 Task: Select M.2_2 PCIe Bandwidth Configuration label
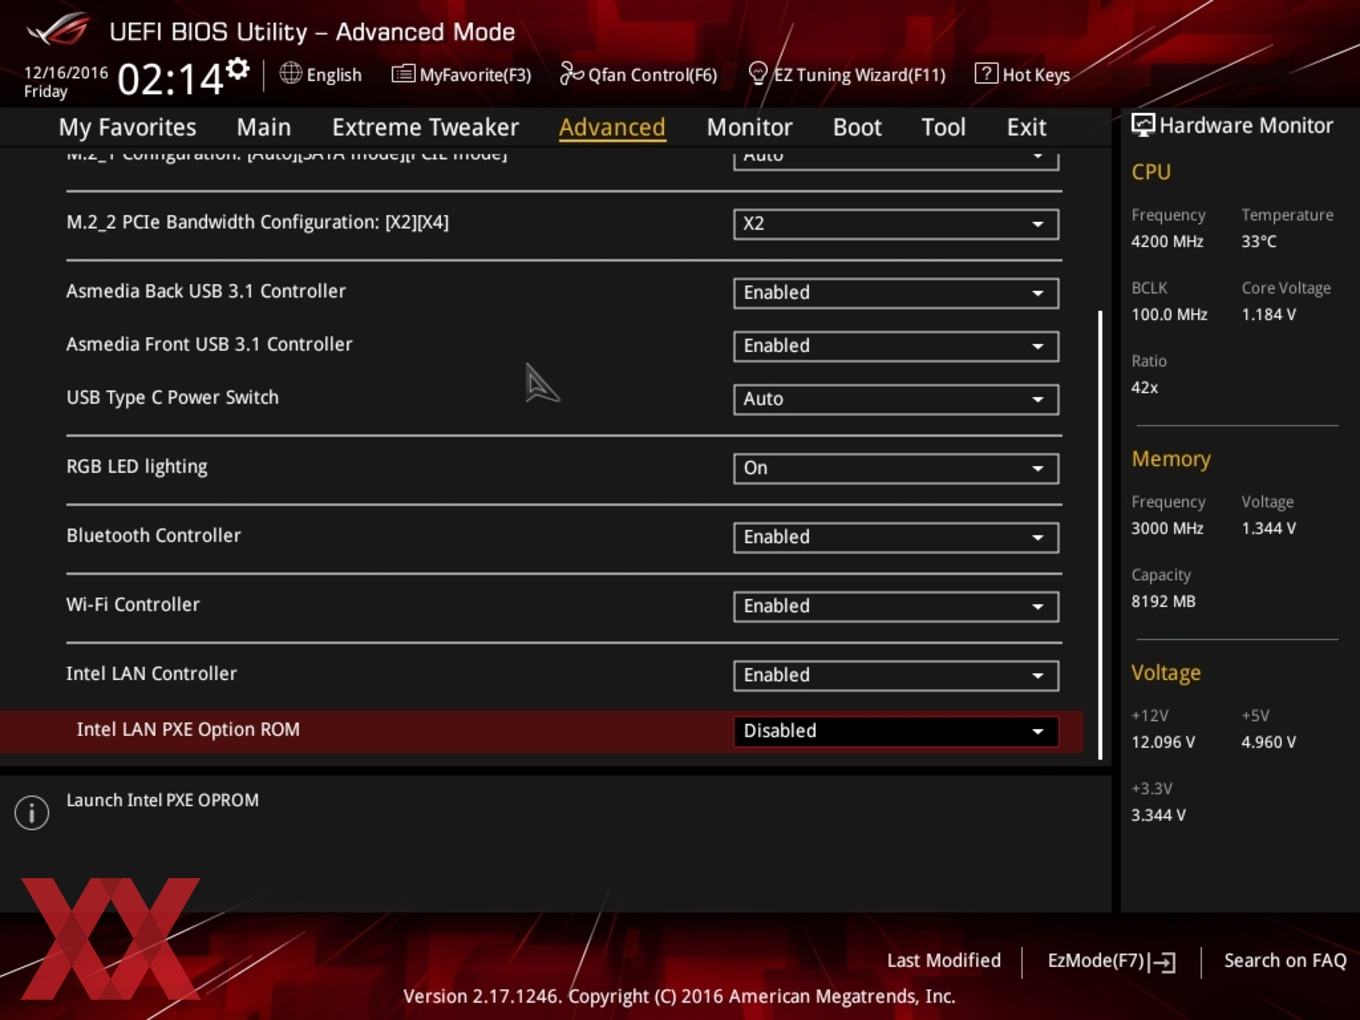pyautogui.click(x=257, y=222)
